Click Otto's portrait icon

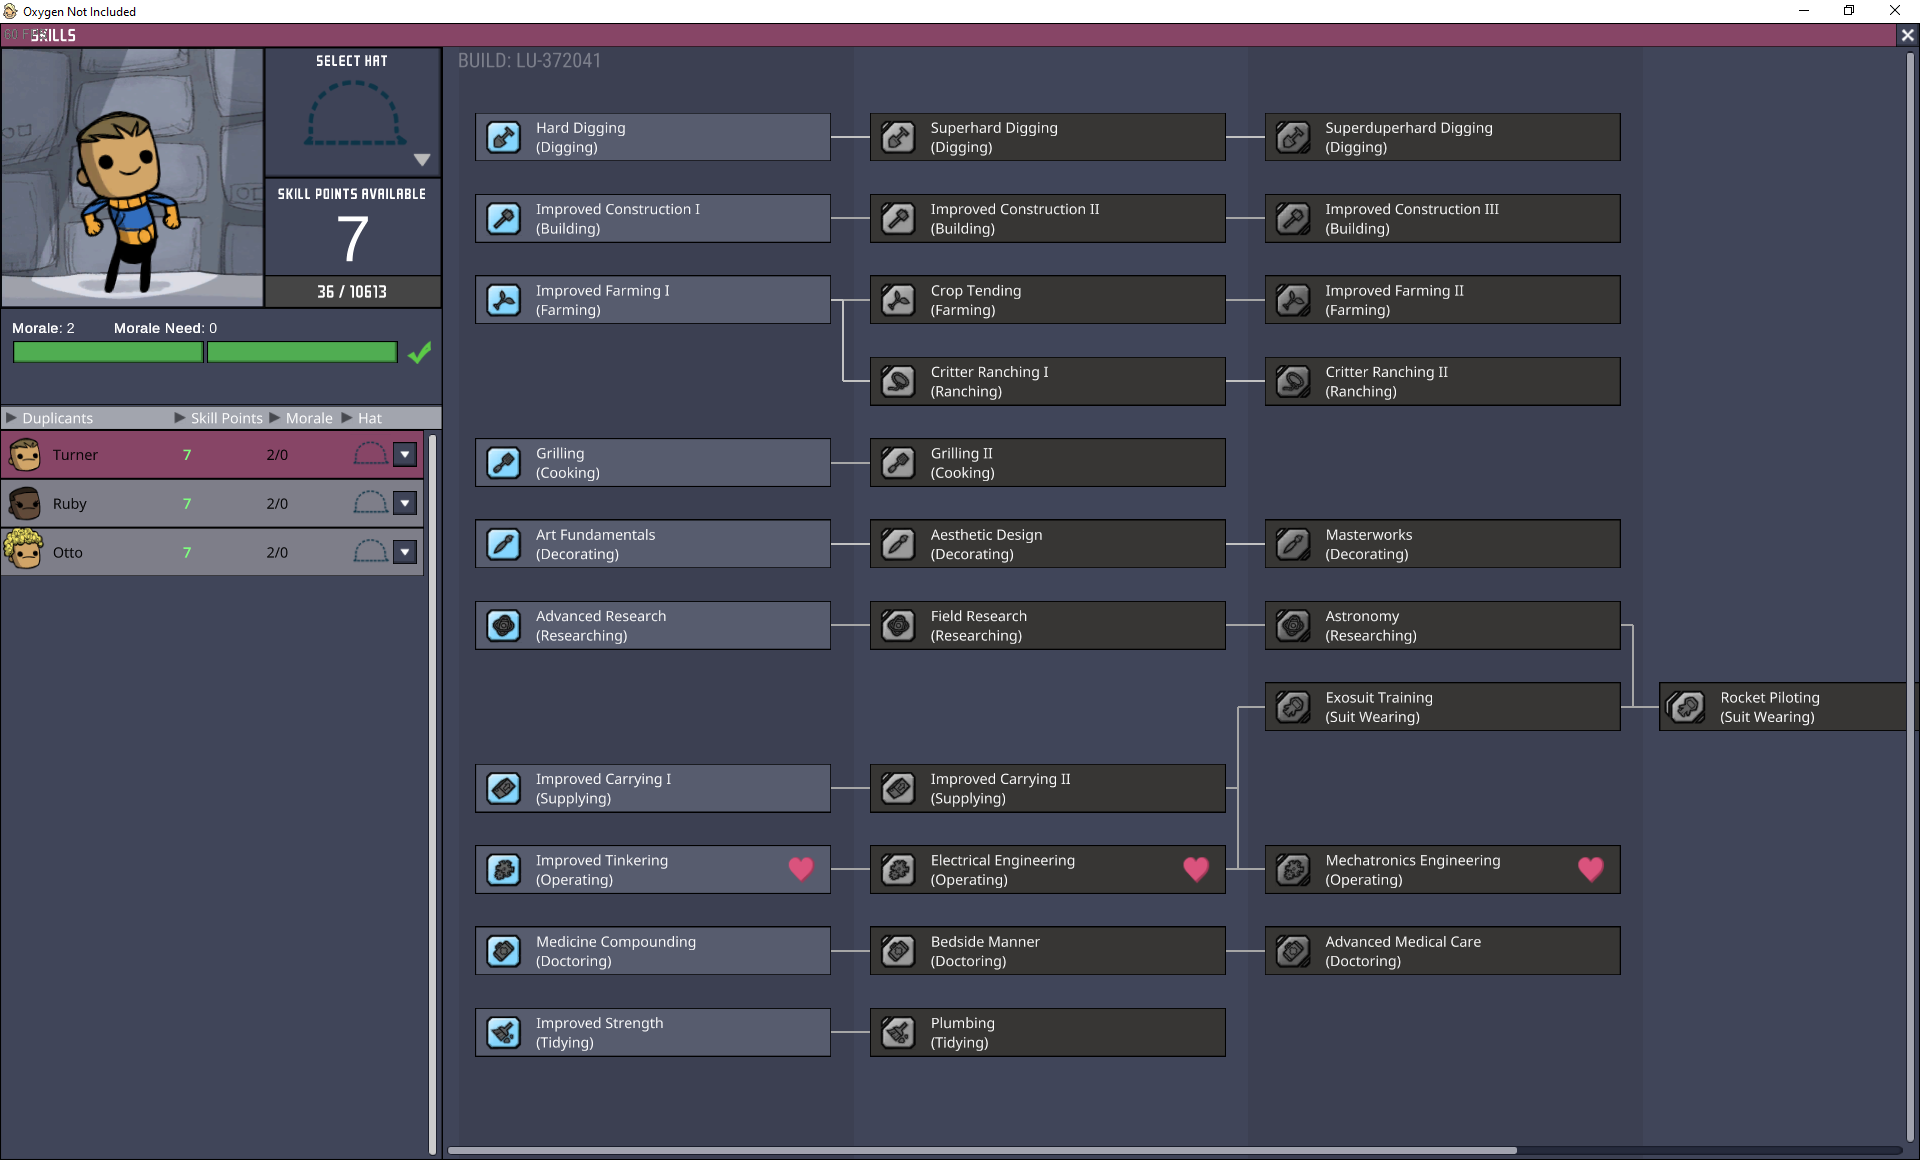click(x=24, y=550)
